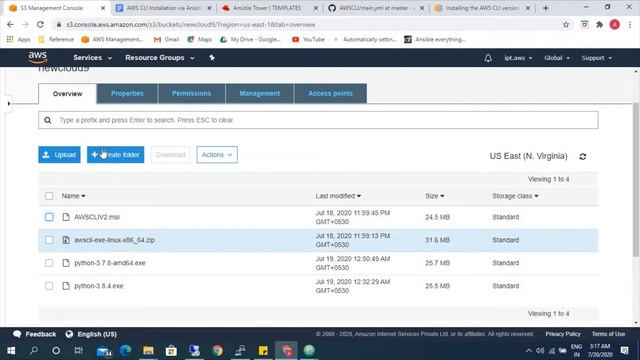
Task: Click the browser address bar URL
Action: pos(191,24)
